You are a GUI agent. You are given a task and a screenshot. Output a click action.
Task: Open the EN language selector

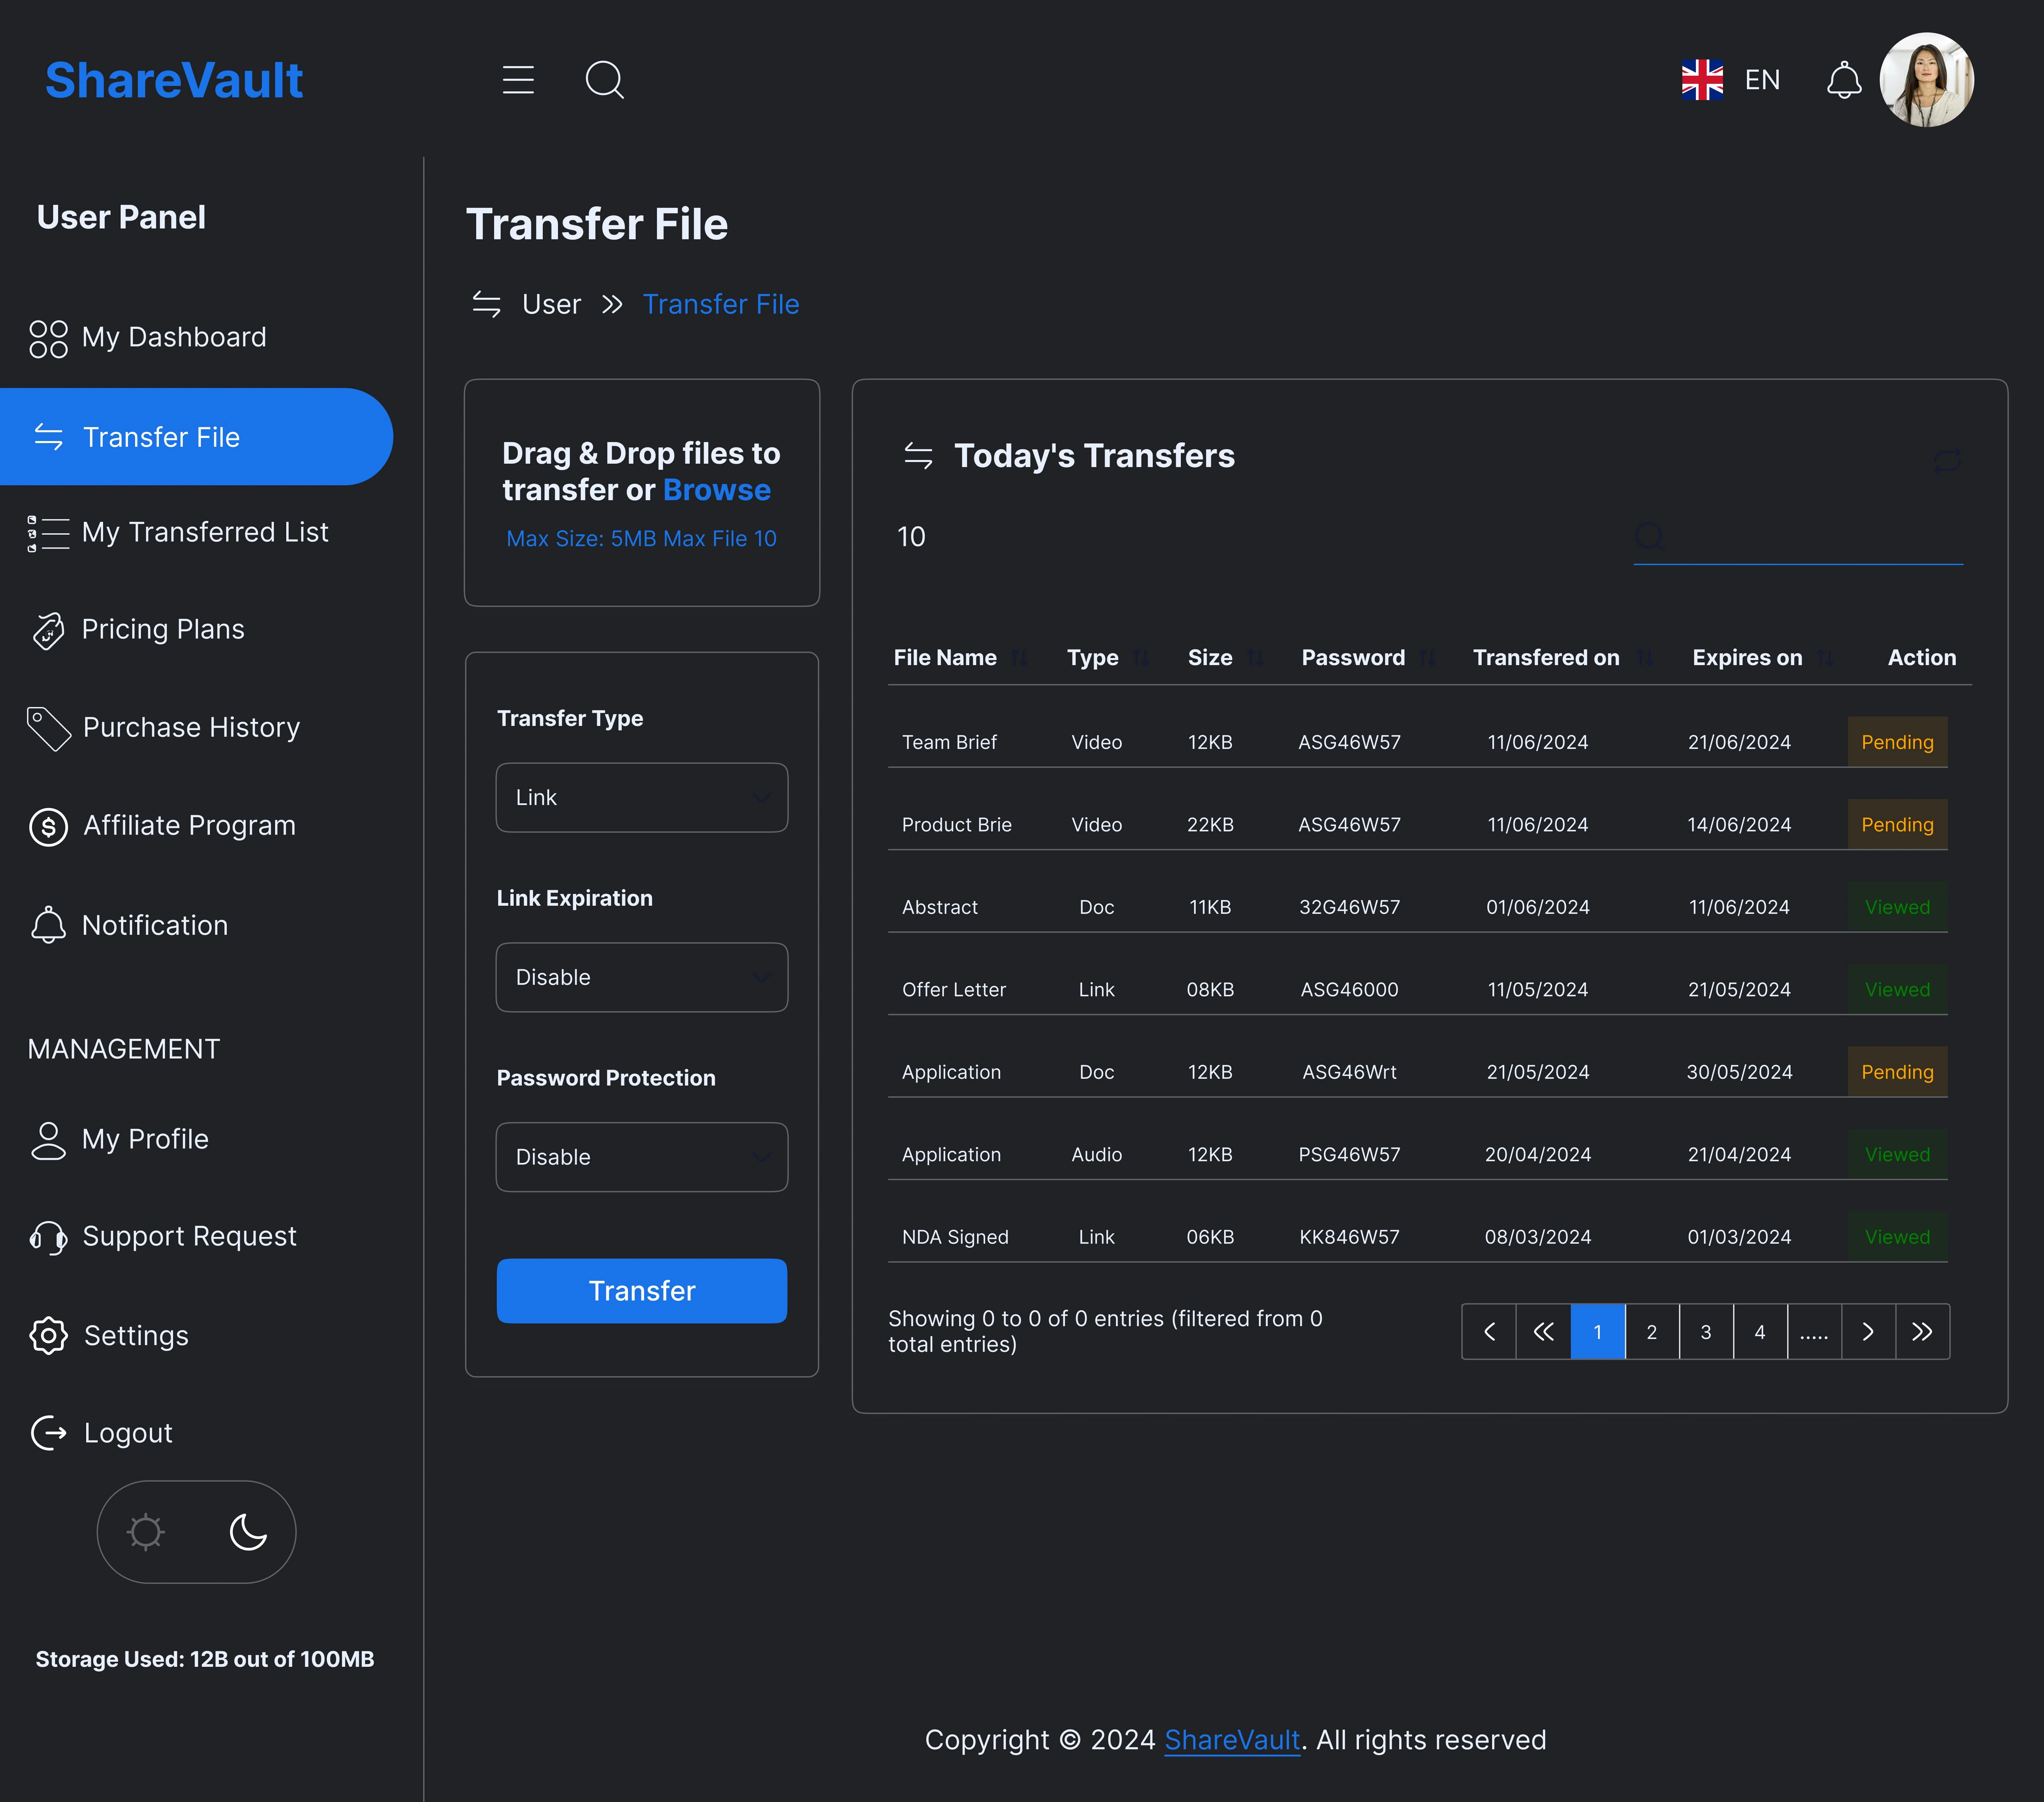(1762, 80)
